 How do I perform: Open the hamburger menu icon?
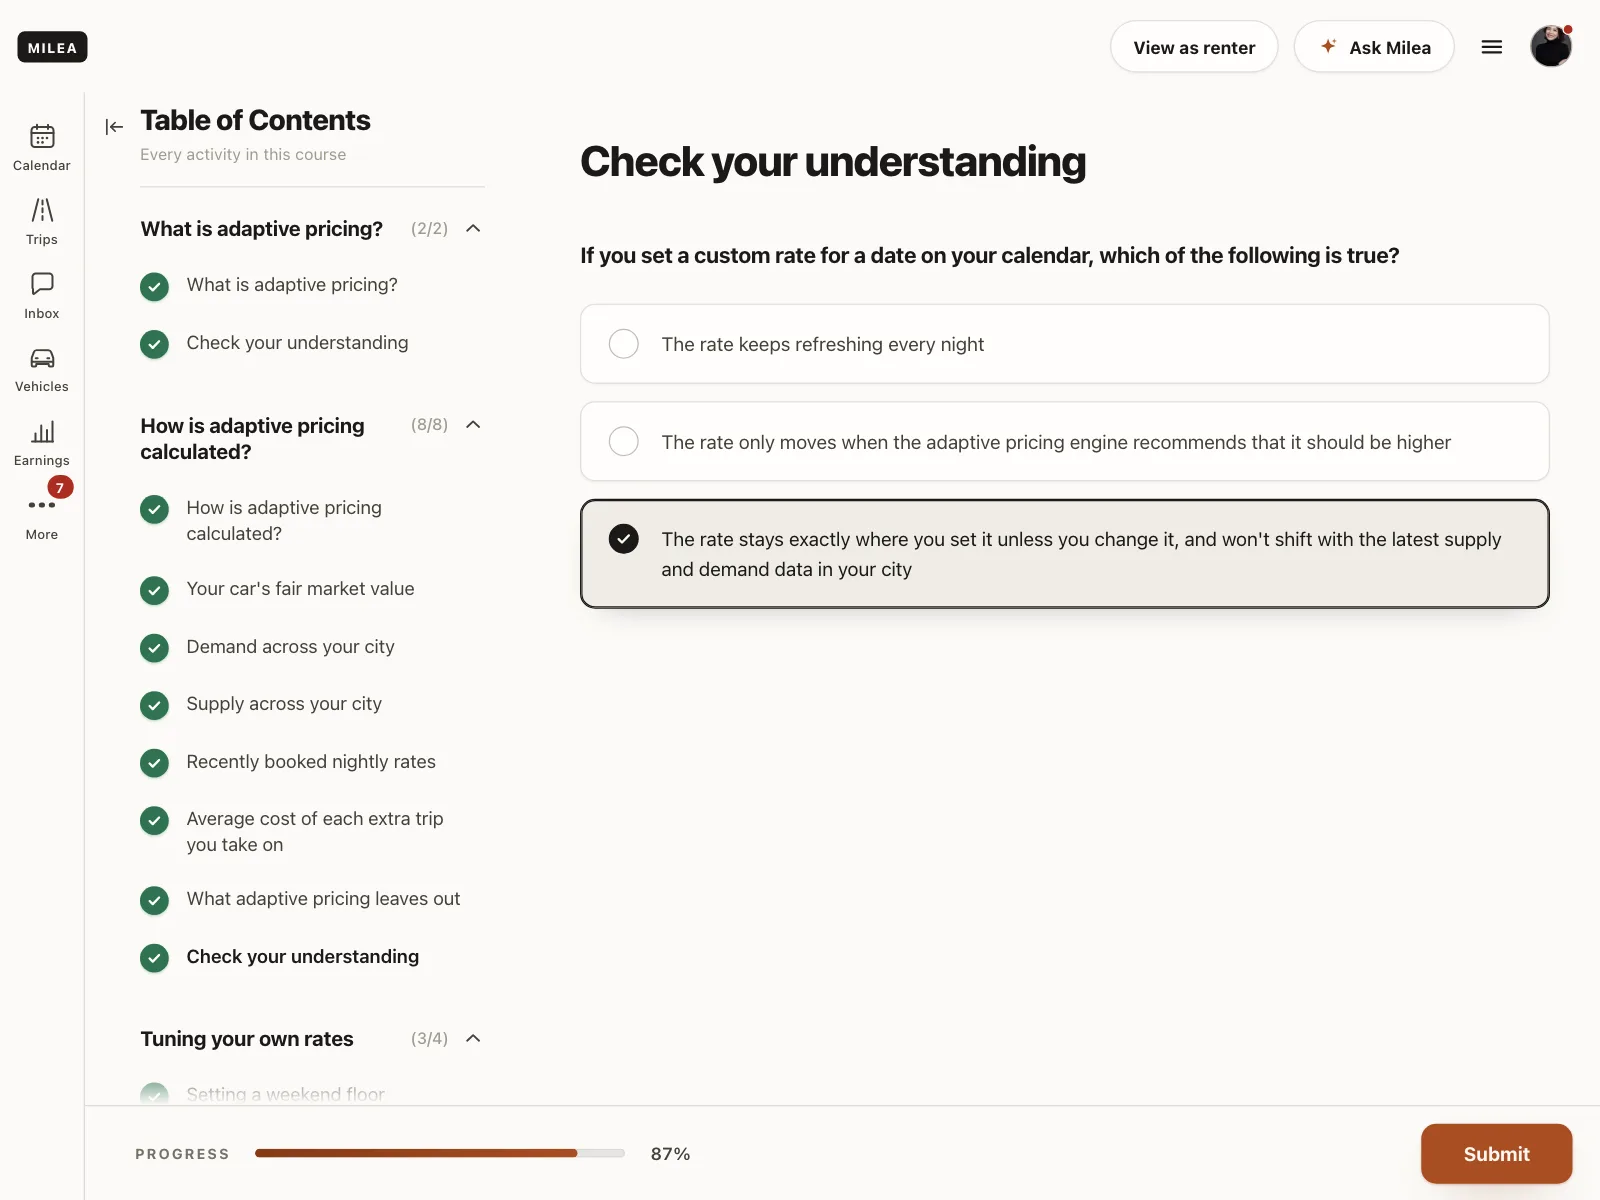pyautogui.click(x=1492, y=47)
